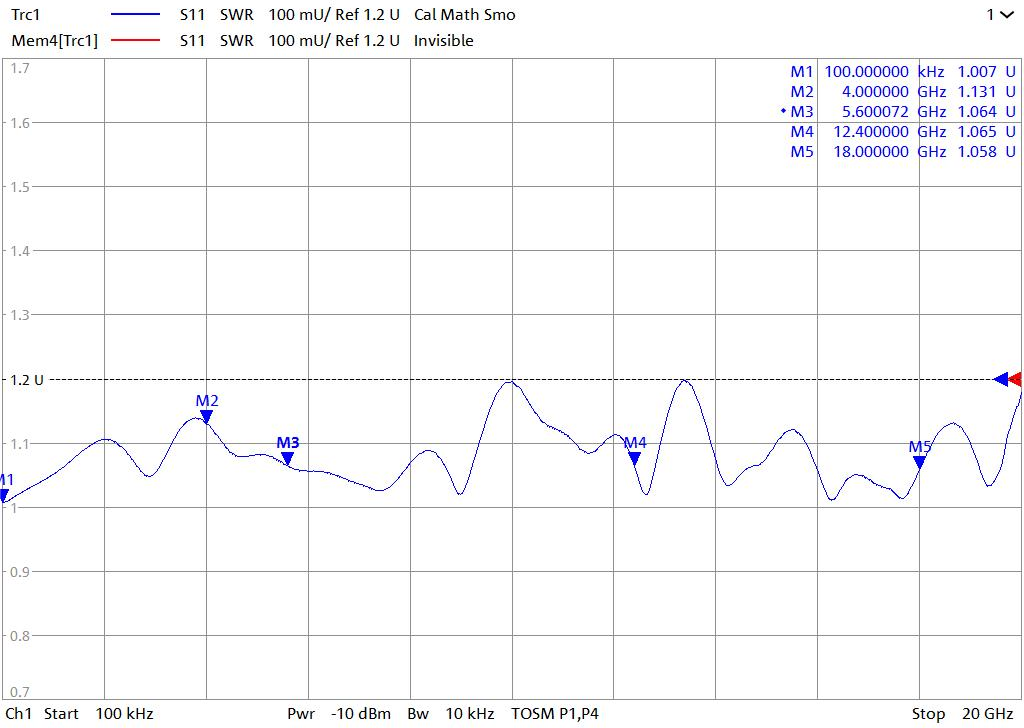Click the blue reference level arrow
This screenshot has width=1024, height=728.
tap(1000, 379)
